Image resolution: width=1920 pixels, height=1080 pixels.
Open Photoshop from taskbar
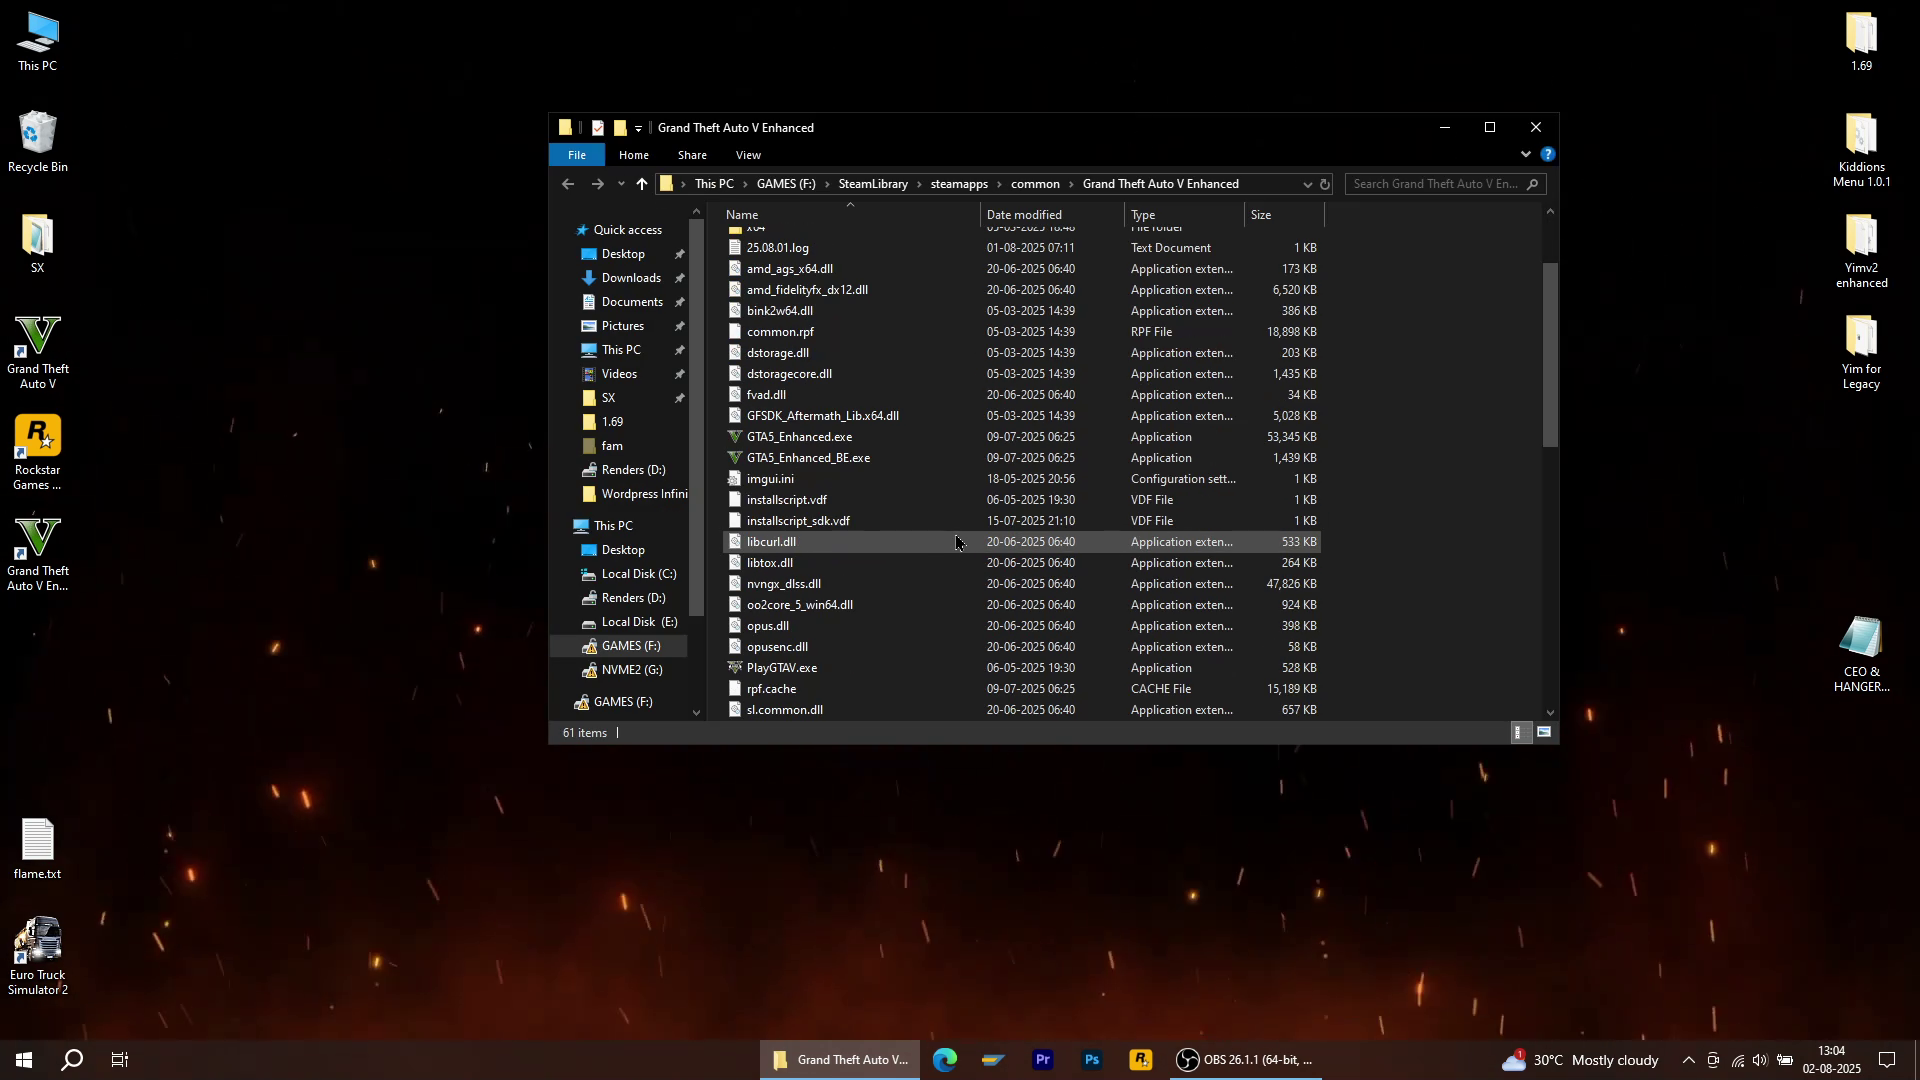pos(1091,1060)
